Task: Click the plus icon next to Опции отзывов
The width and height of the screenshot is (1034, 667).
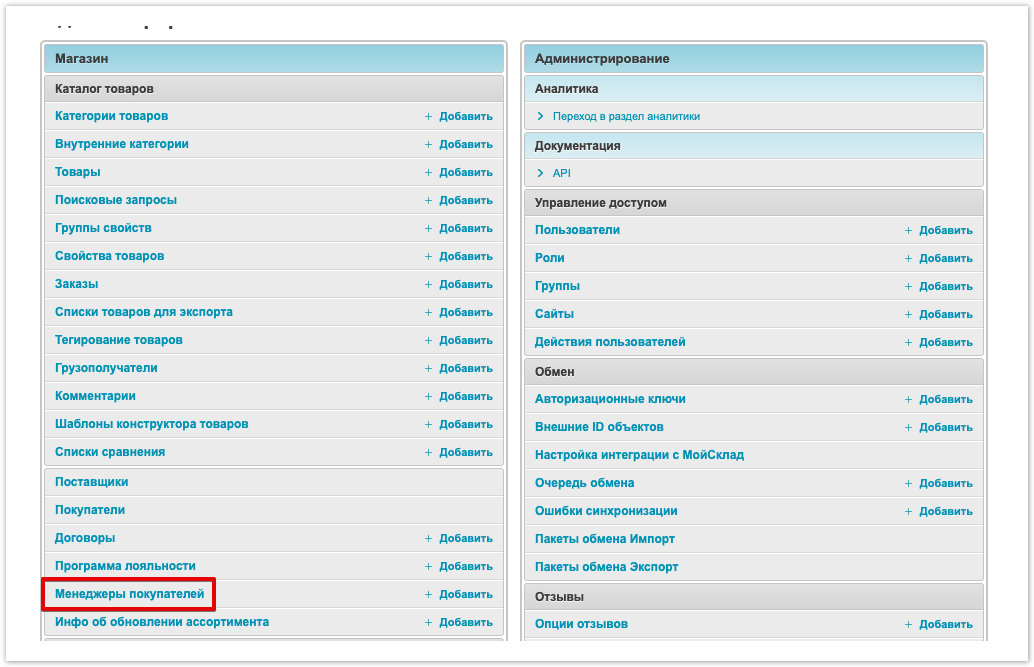Action: [908, 624]
